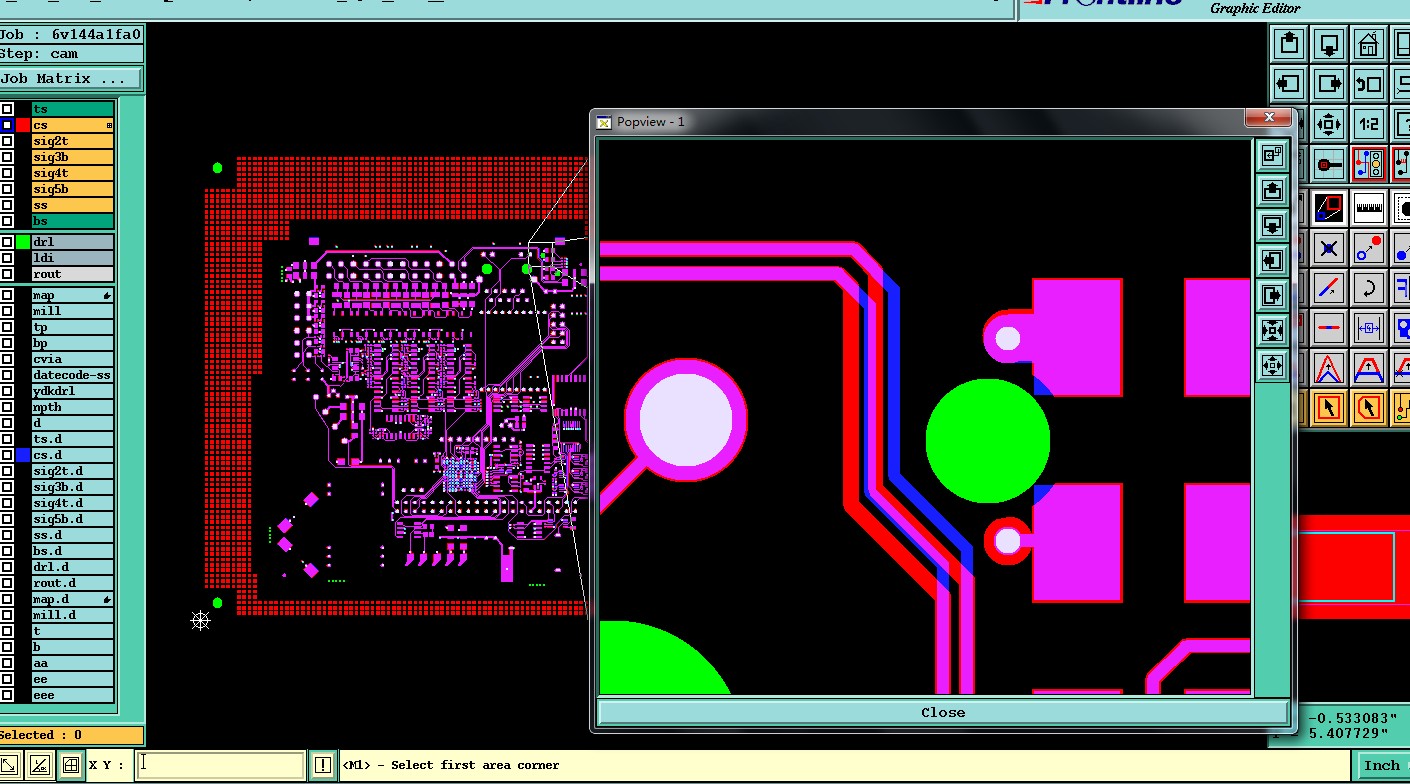Click the four-arrow center pan icon in main toolbar

pos(1329,124)
